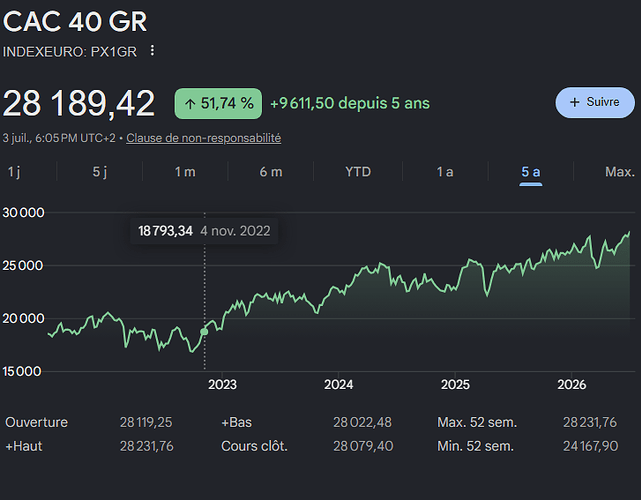This screenshot has width=641, height=500.
Task: Click the Max. 52 sem. value 28 231,76
Action: tap(589, 422)
